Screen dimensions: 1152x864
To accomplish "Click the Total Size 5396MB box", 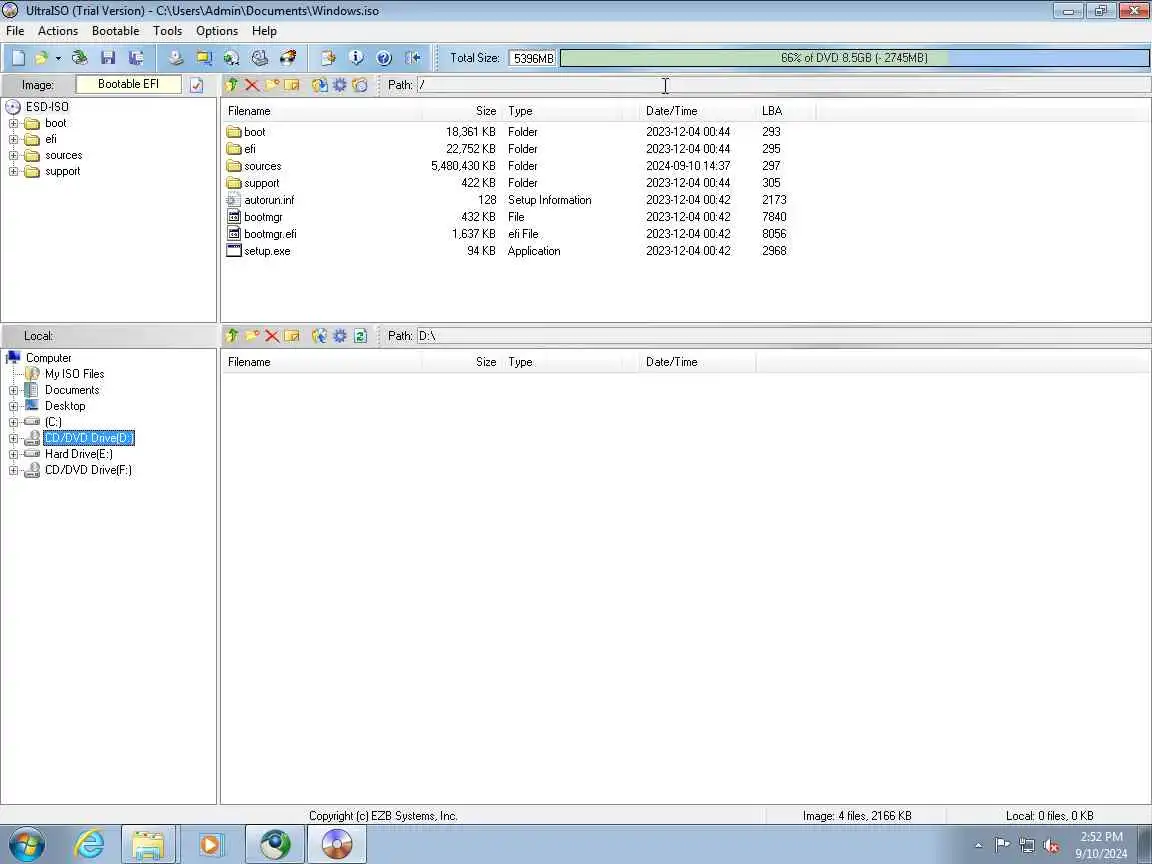I will pos(532,58).
